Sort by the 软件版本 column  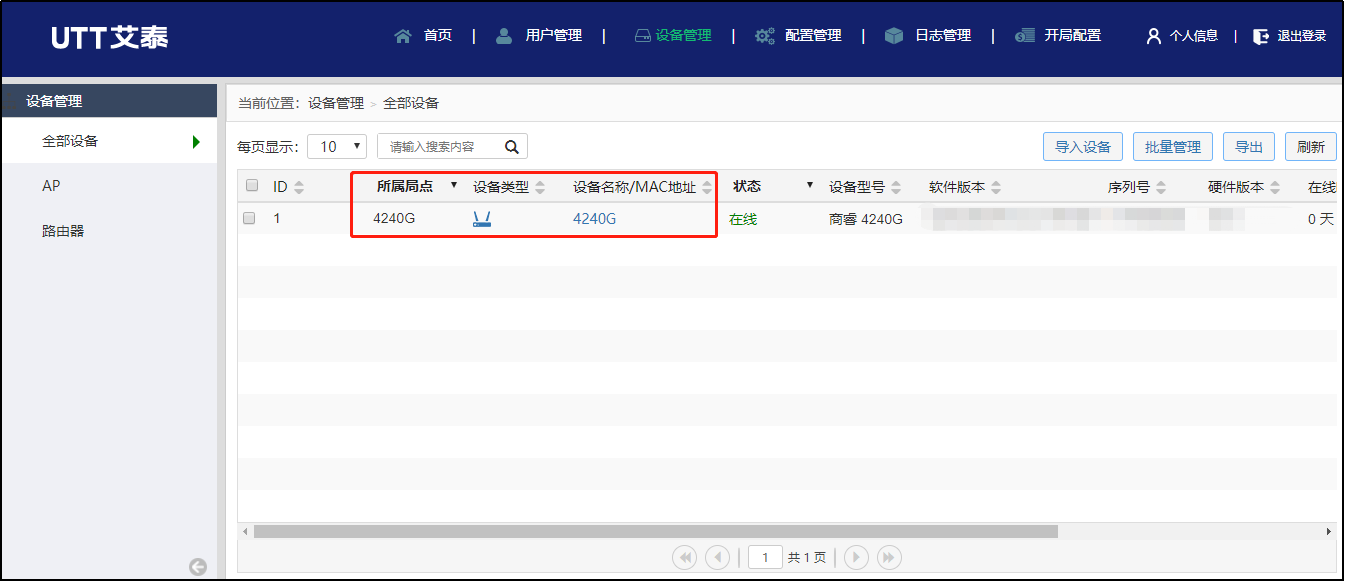tap(996, 187)
